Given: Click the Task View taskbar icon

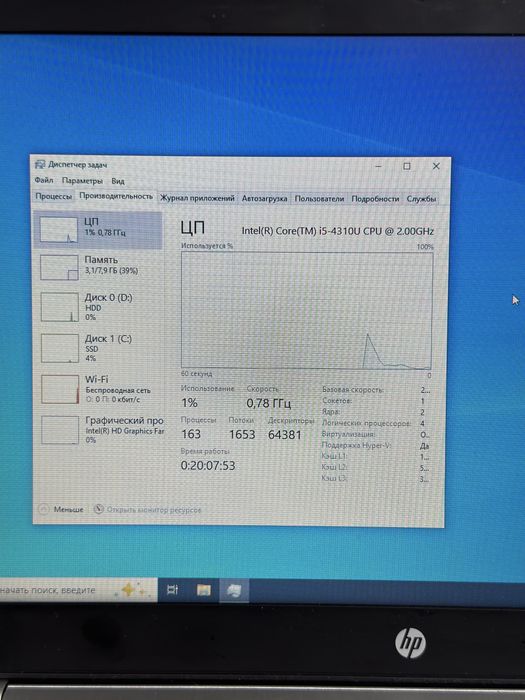Looking at the screenshot, I should pyautogui.click(x=172, y=590).
